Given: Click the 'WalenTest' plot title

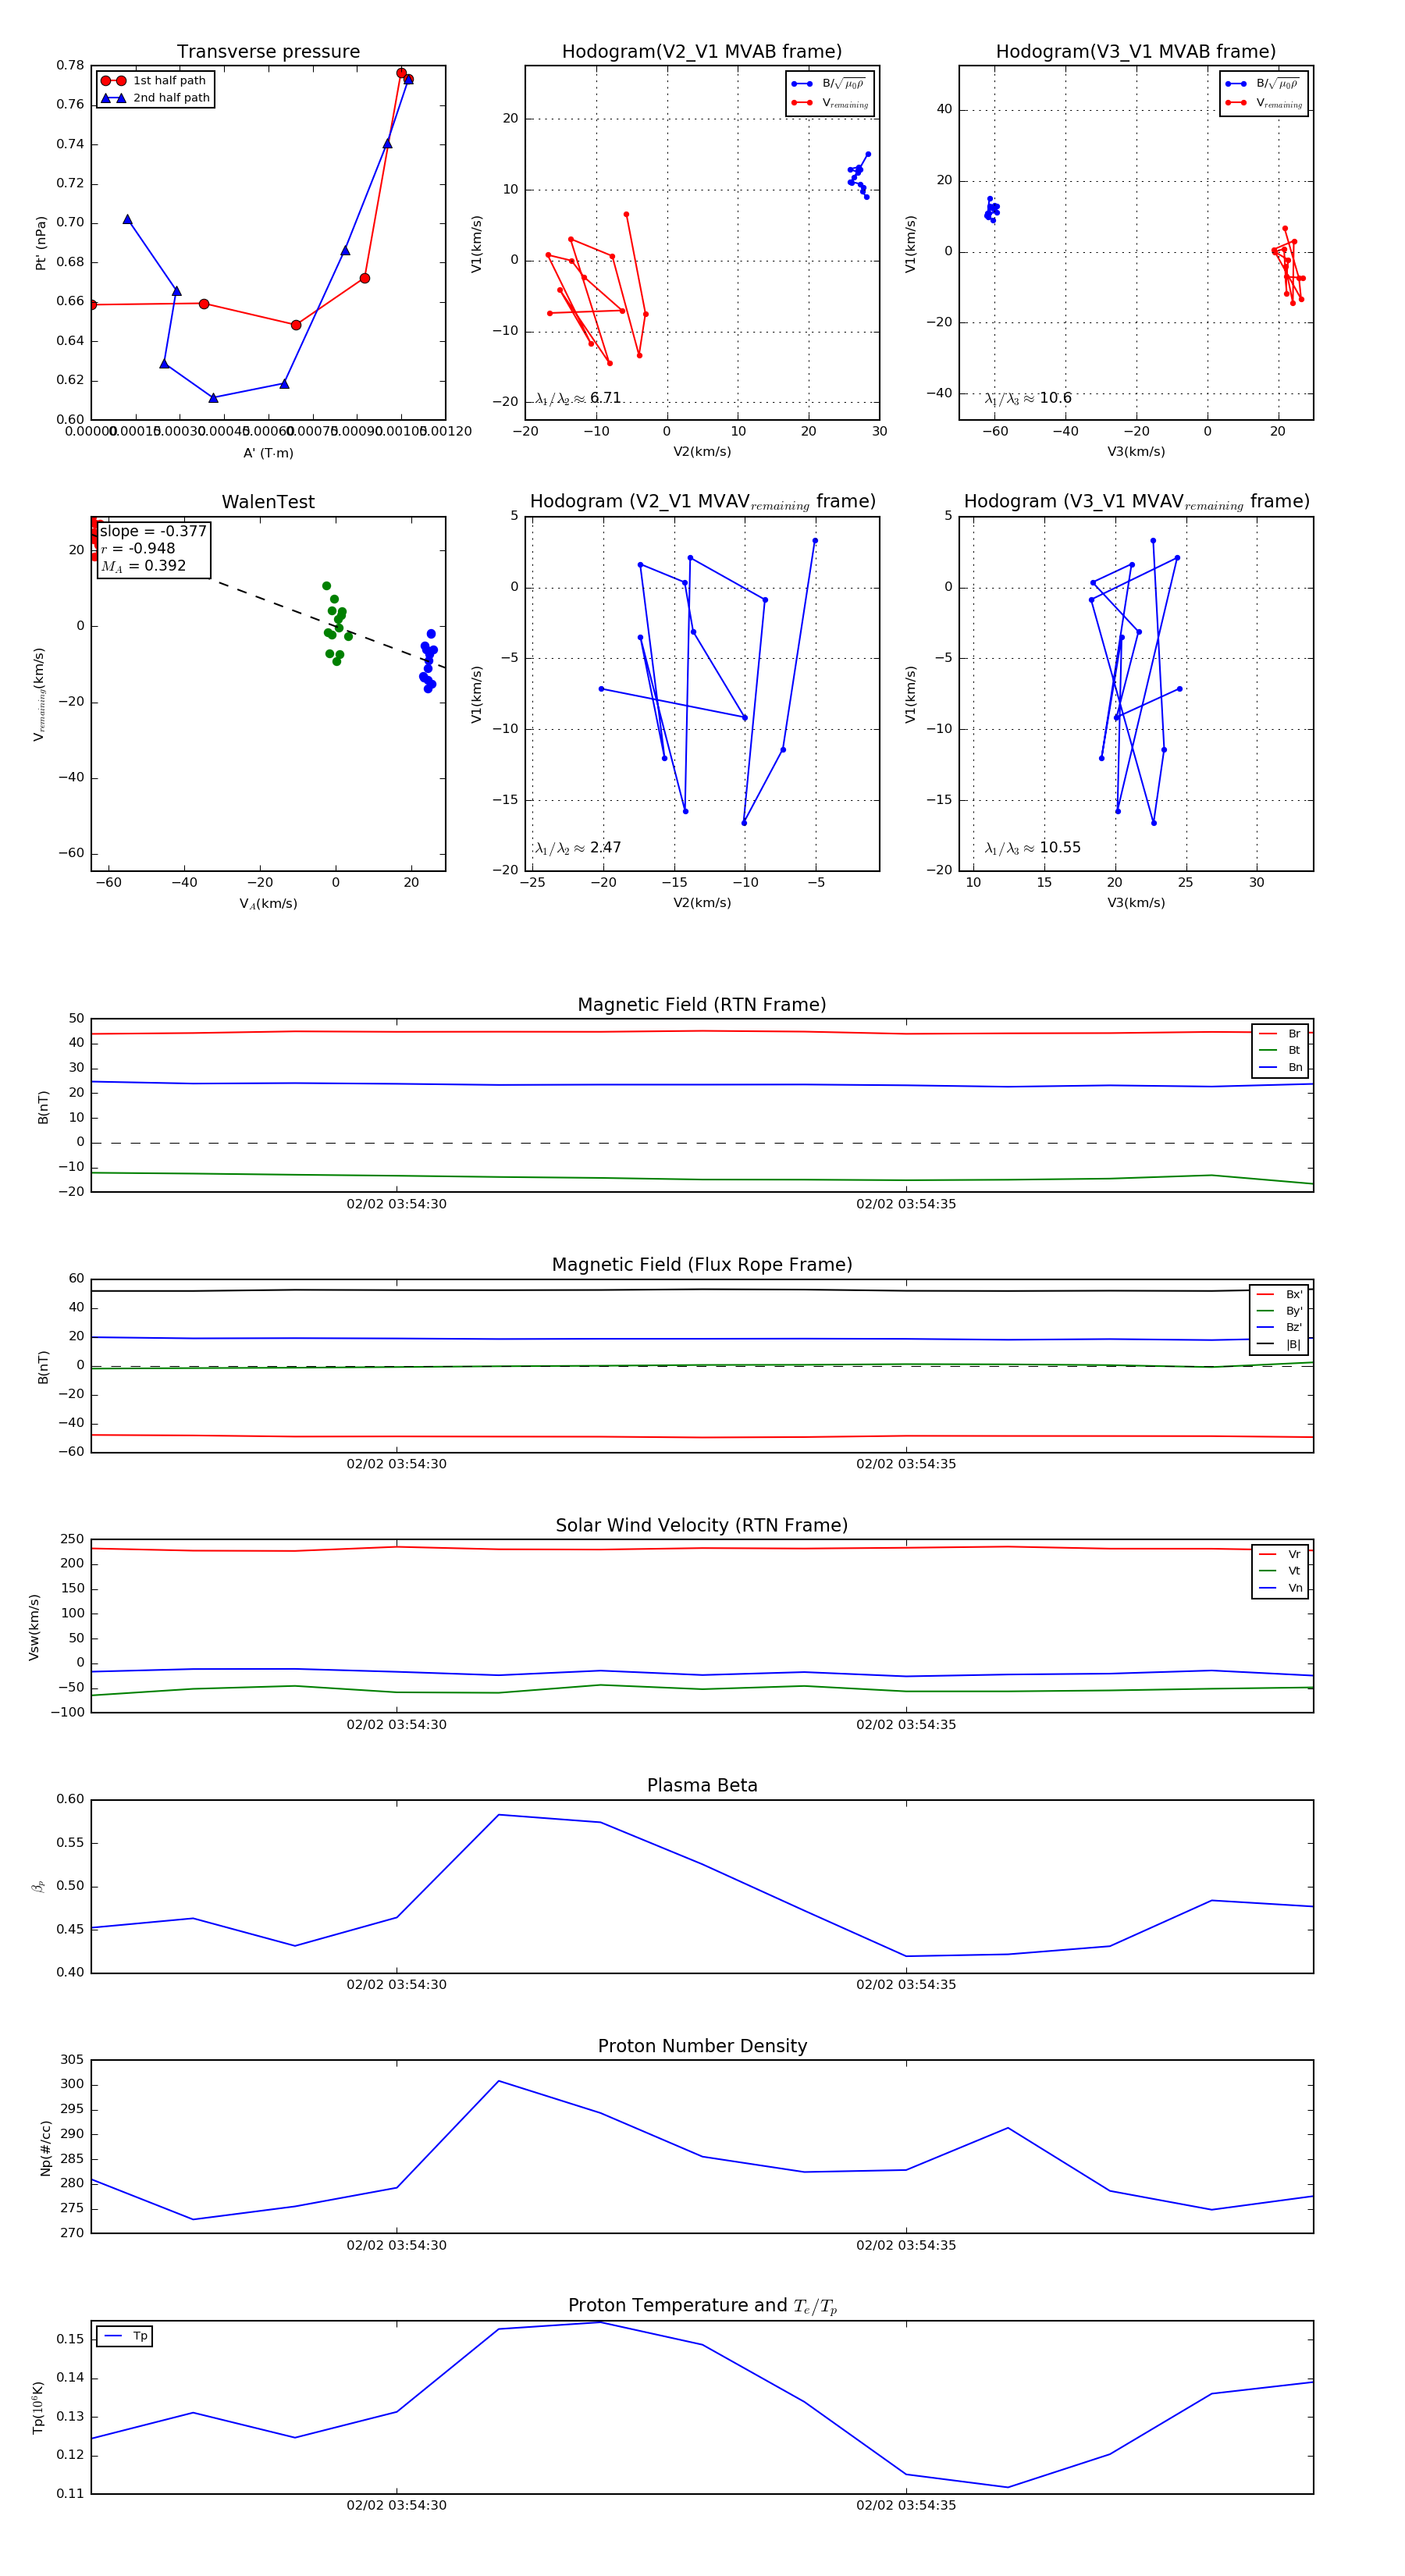Looking at the screenshot, I should tap(268, 502).
